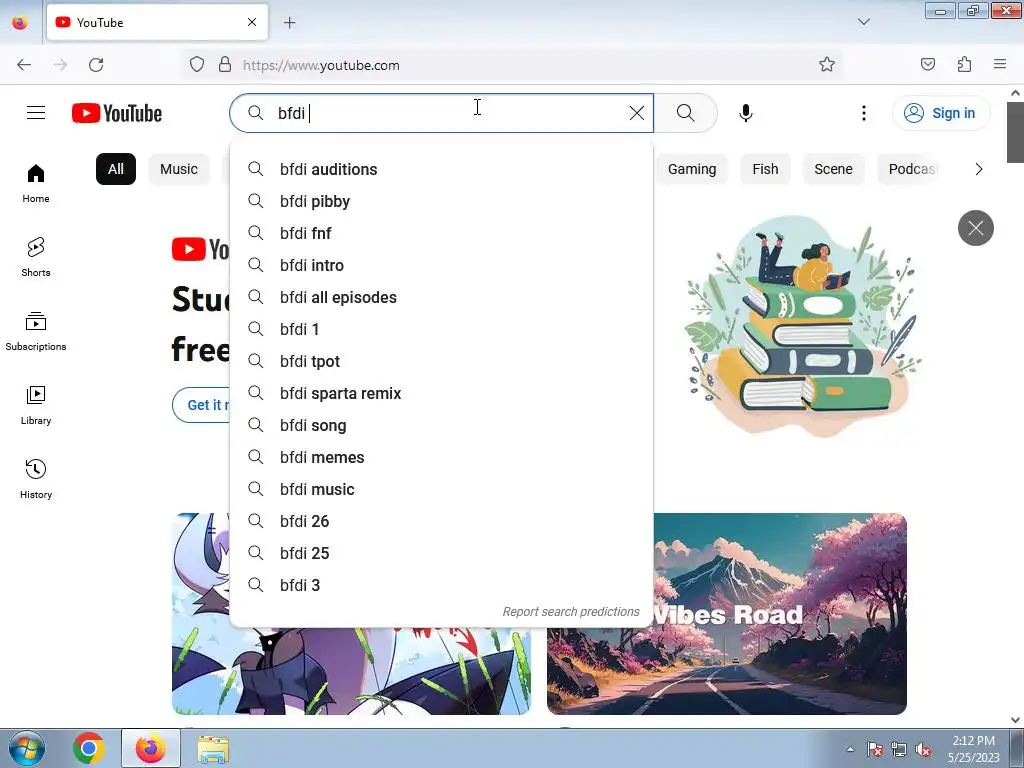Choose suggestion 'bfdi fnf'
The height and width of the screenshot is (768, 1024).
pos(441,233)
